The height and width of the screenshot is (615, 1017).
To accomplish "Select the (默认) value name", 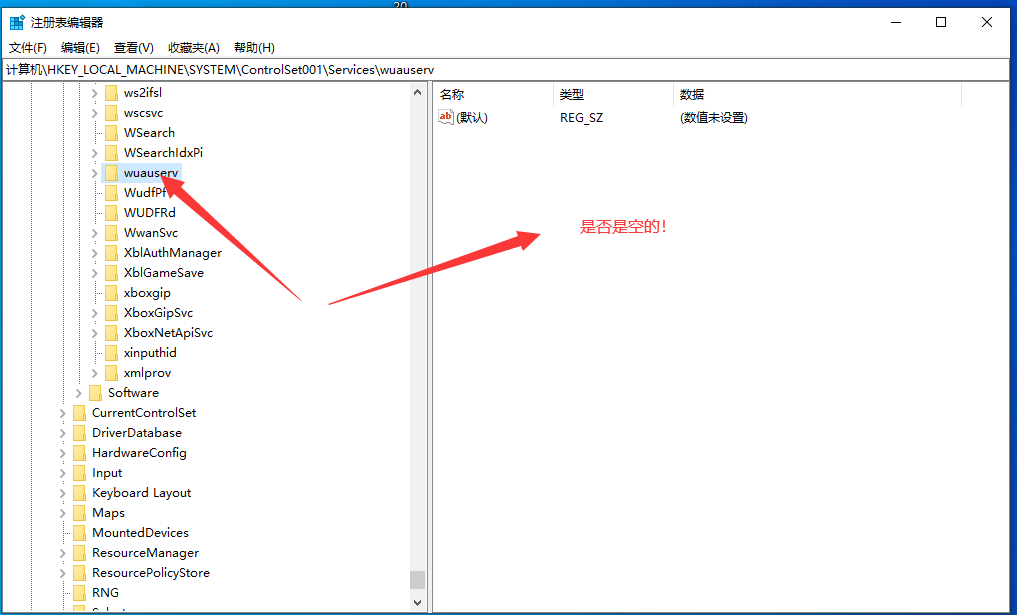I will [472, 118].
